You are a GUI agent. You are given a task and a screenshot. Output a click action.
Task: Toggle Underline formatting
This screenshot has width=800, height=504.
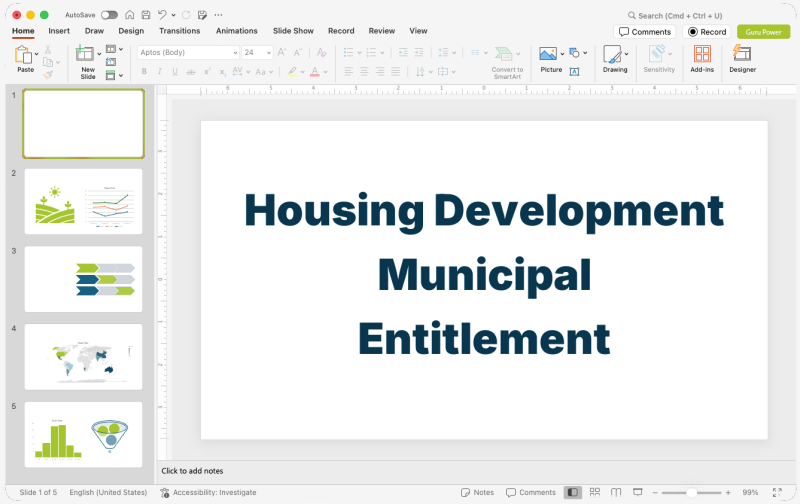(x=175, y=72)
